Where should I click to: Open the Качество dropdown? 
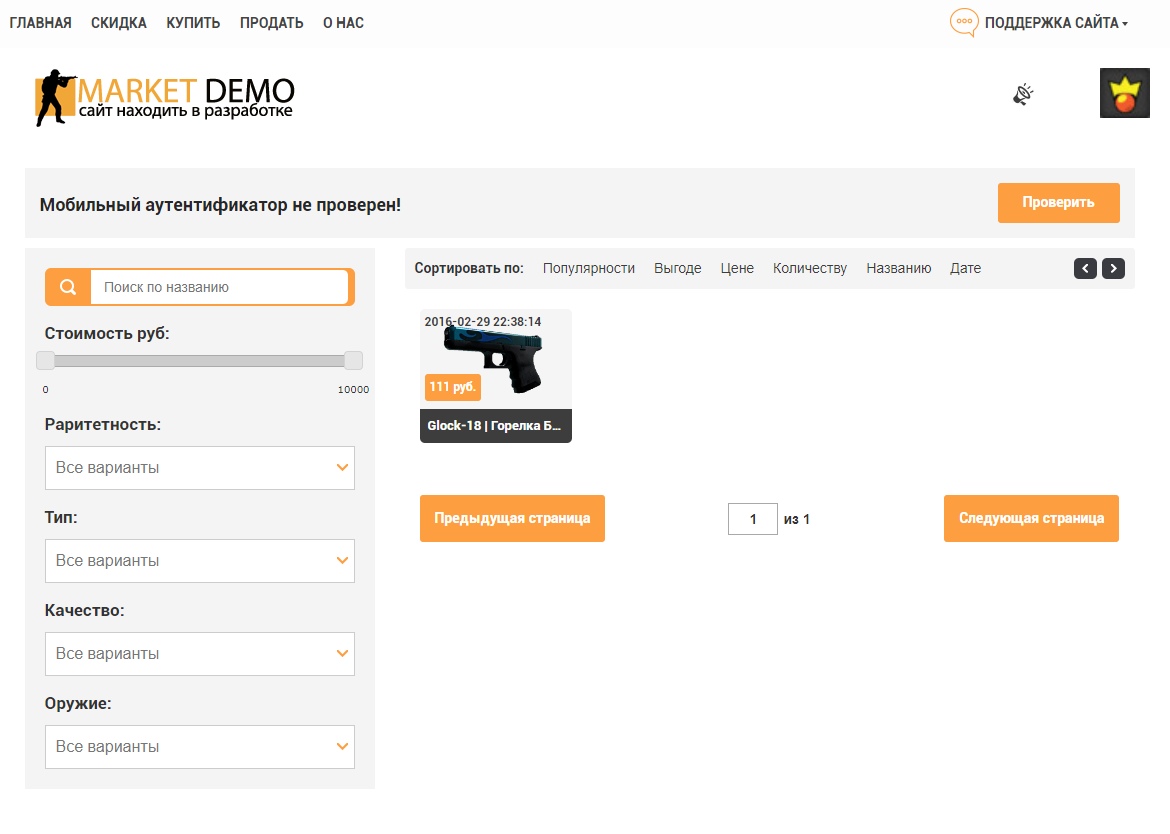pos(200,654)
